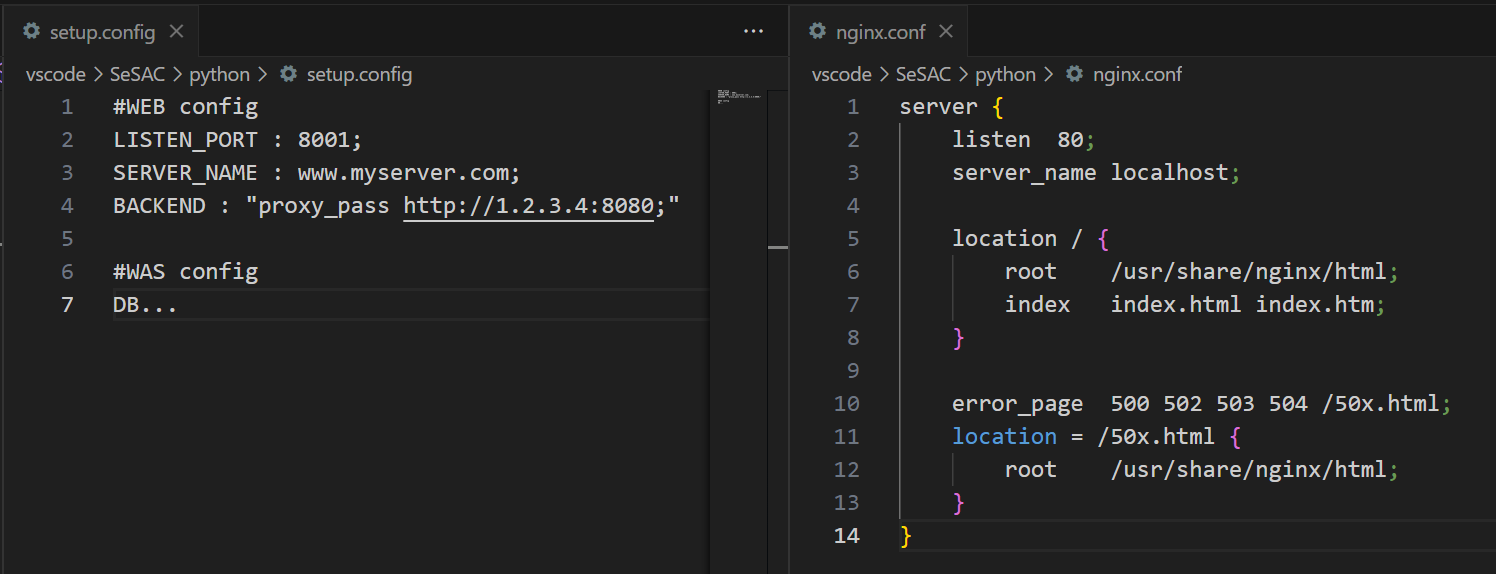Click 'index.html index.htm;' text
Screen dimensions: 1496x574
pos(1248,305)
